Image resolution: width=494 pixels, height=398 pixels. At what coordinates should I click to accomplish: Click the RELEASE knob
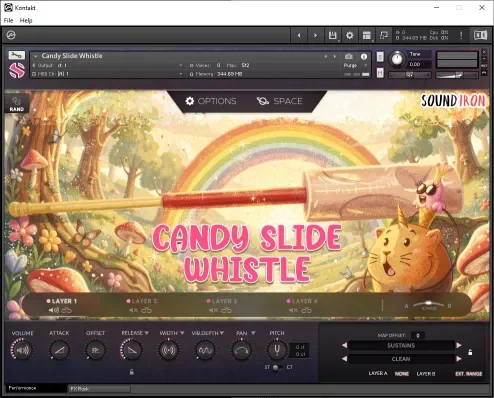pyautogui.click(x=131, y=350)
